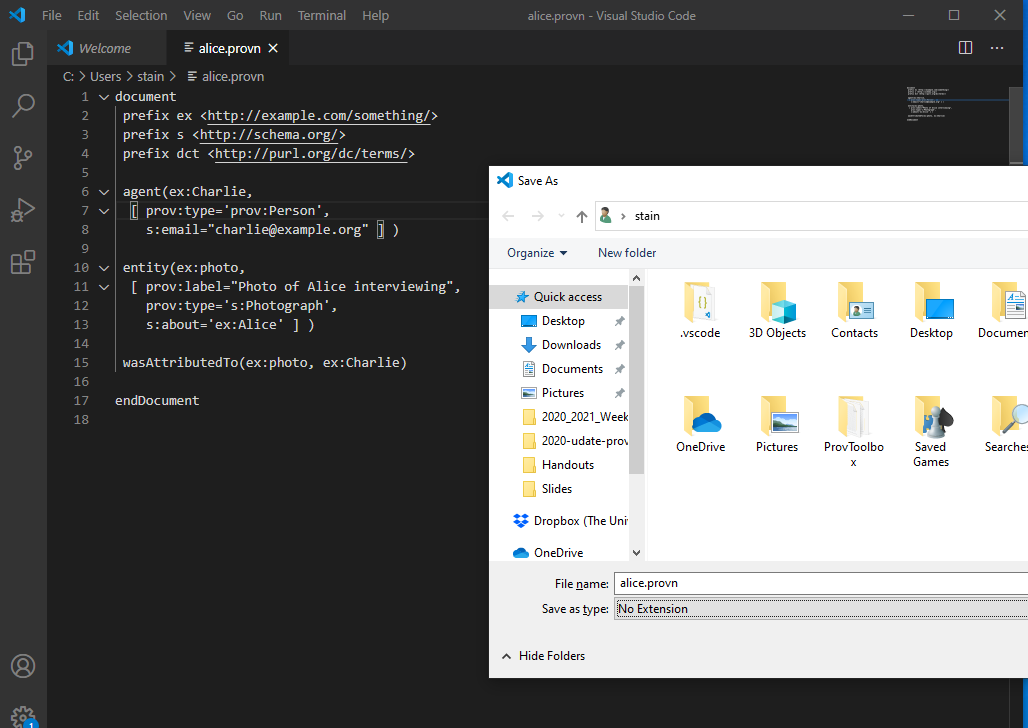Open the Pictures folder in file pane
1028x728 pixels.
(x=777, y=425)
